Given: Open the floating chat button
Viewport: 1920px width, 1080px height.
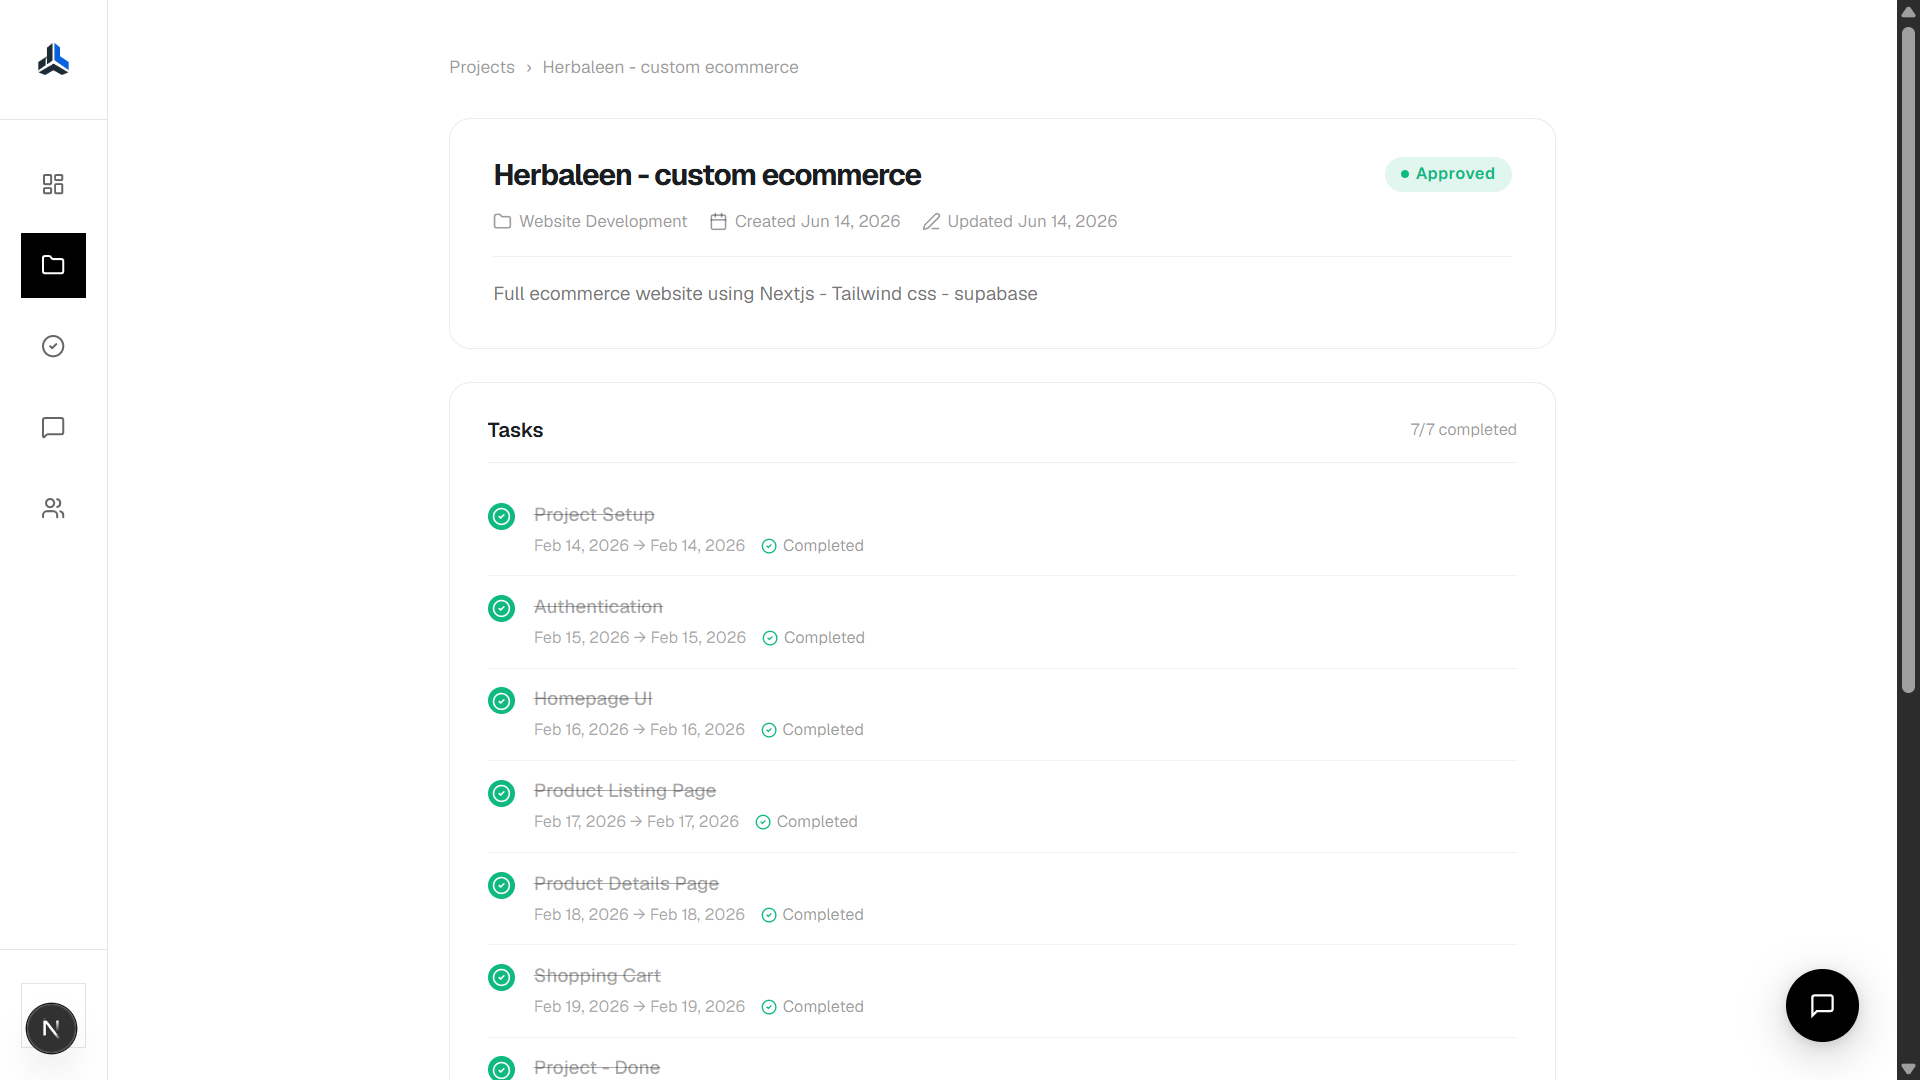Looking at the screenshot, I should coord(1822,1005).
